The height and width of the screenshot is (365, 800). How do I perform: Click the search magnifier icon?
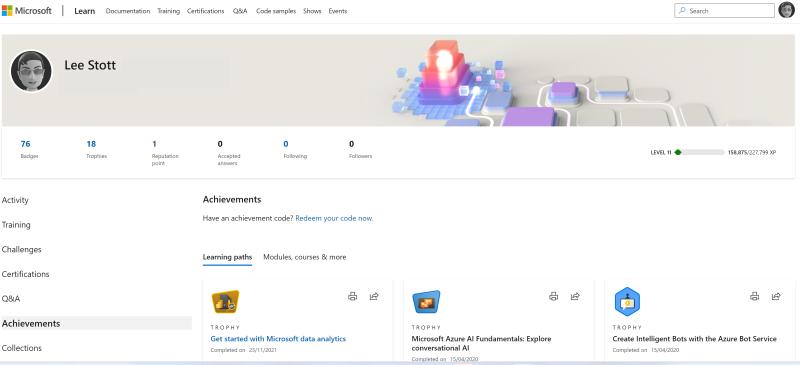682,11
